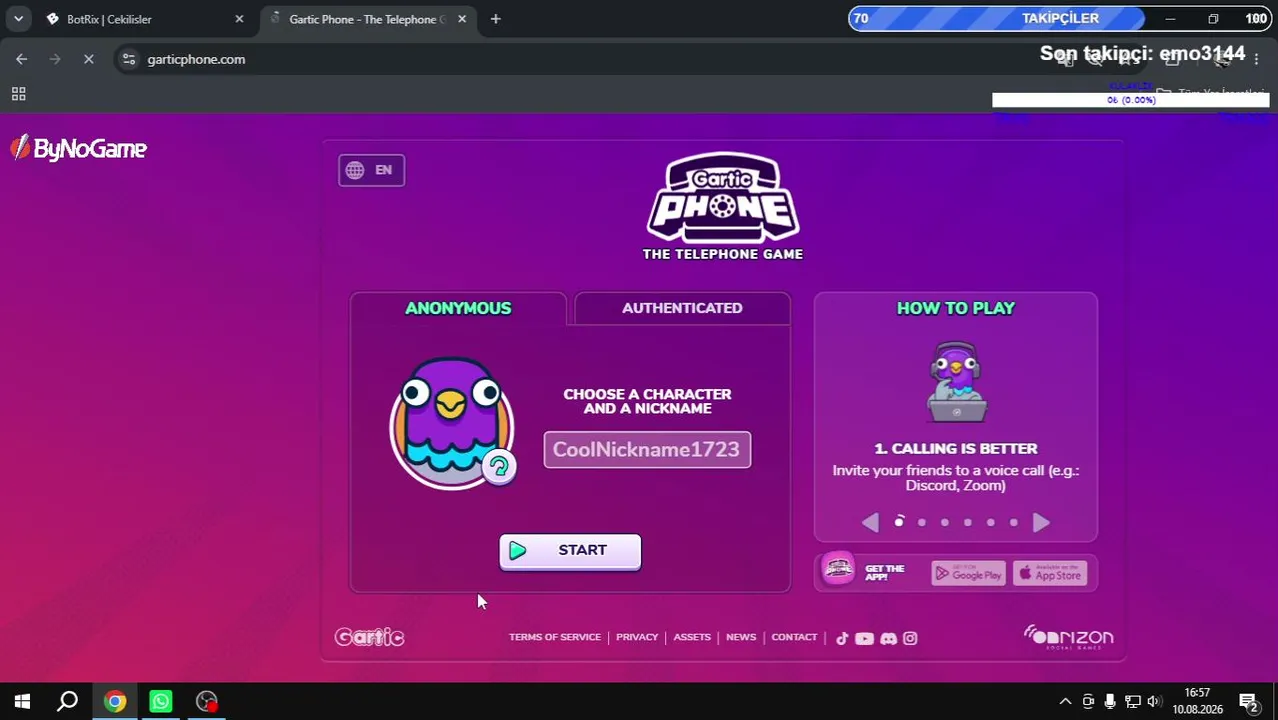Image resolution: width=1278 pixels, height=720 pixels.
Task: Open Windows Start menu
Action: point(22,702)
